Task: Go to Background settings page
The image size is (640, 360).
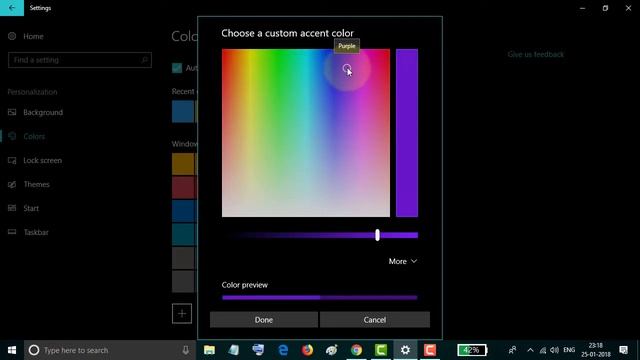Action: [43, 112]
